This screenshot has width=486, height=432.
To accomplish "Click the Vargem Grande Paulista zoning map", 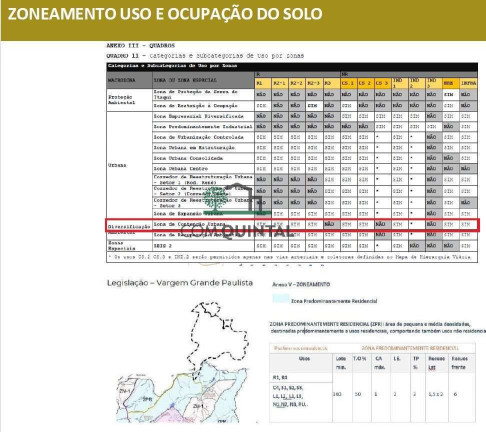I will 182,362.
